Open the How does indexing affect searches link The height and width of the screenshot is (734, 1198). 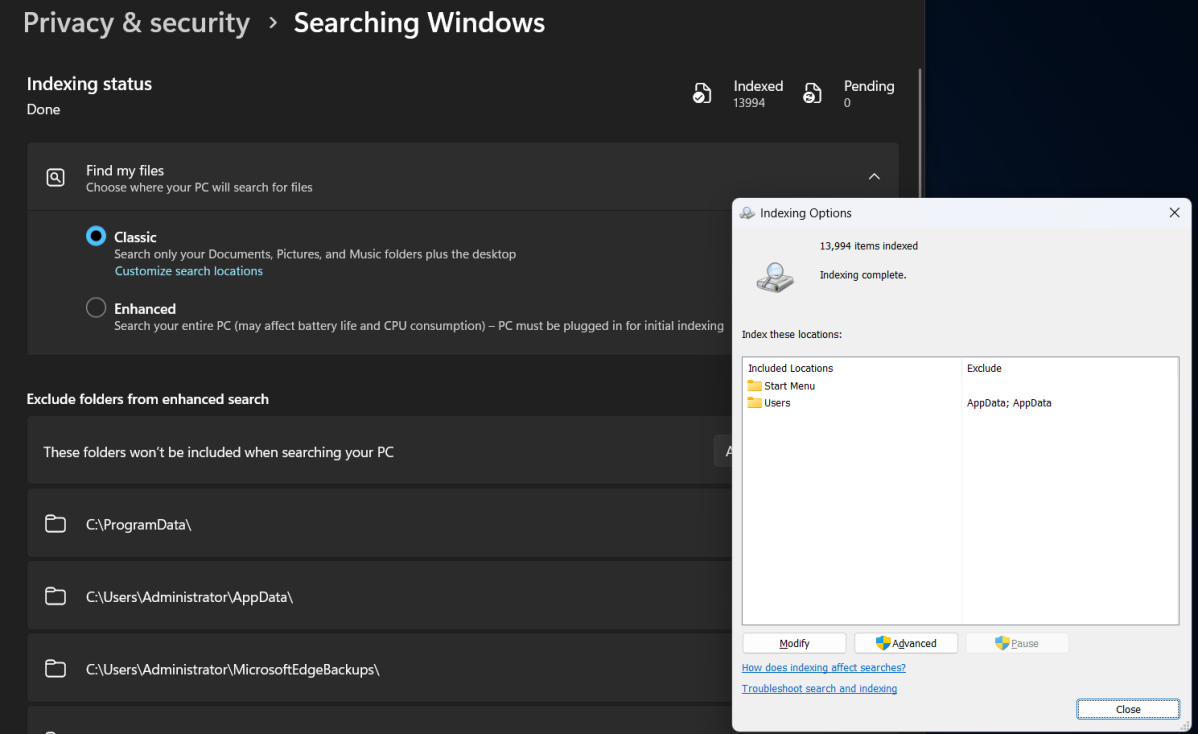pyautogui.click(x=823, y=667)
